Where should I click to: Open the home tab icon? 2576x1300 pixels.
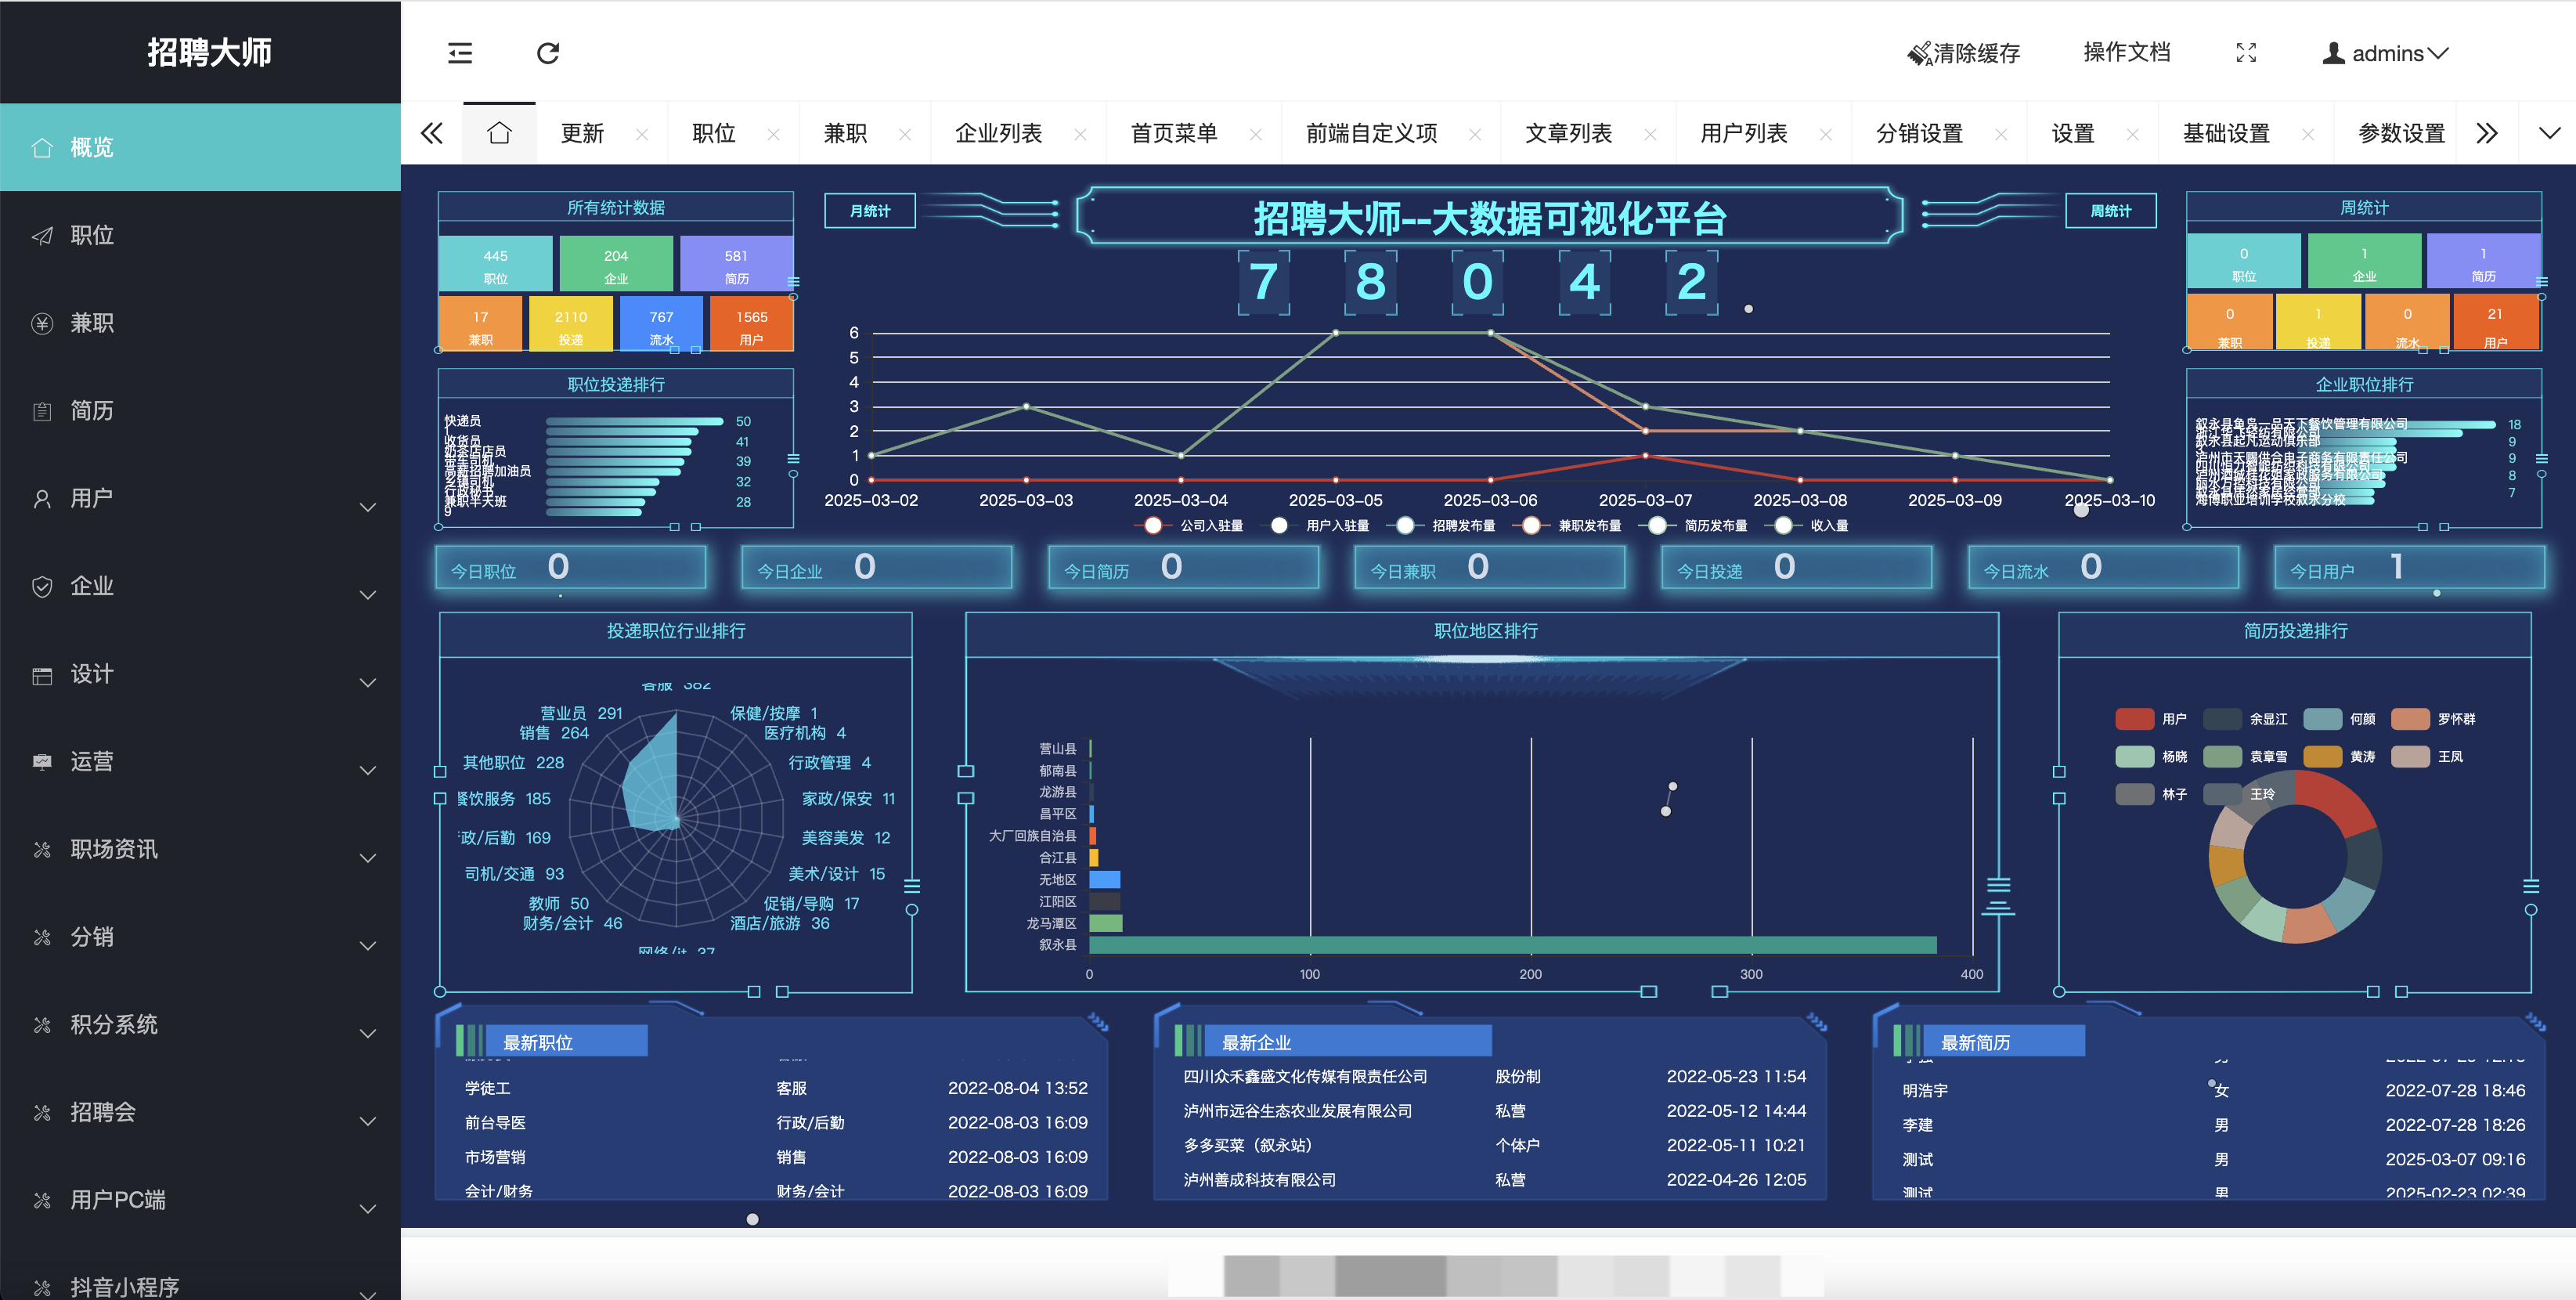tap(499, 133)
